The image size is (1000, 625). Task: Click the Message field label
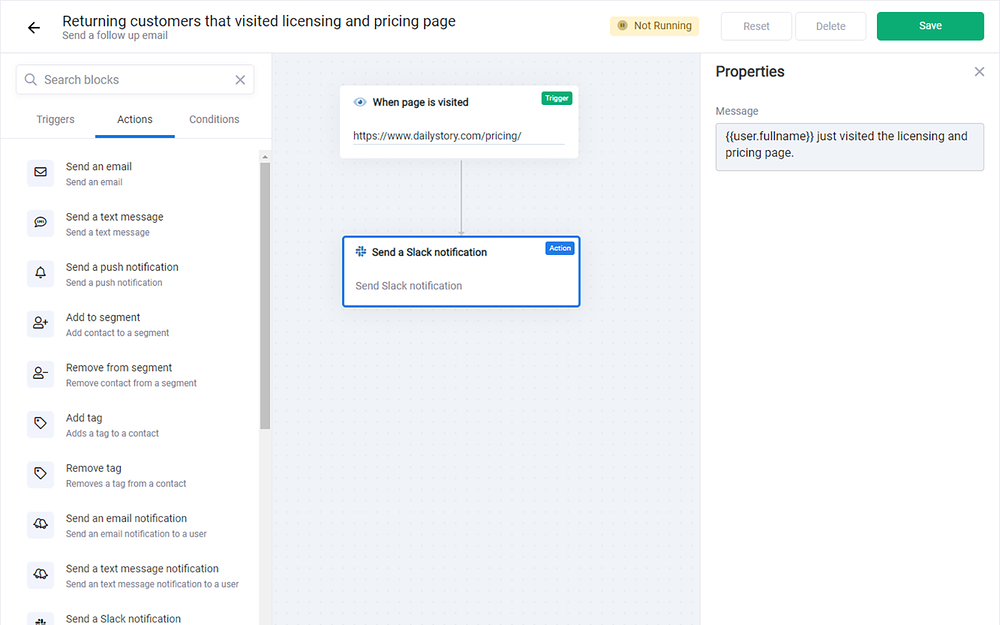[x=737, y=111]
